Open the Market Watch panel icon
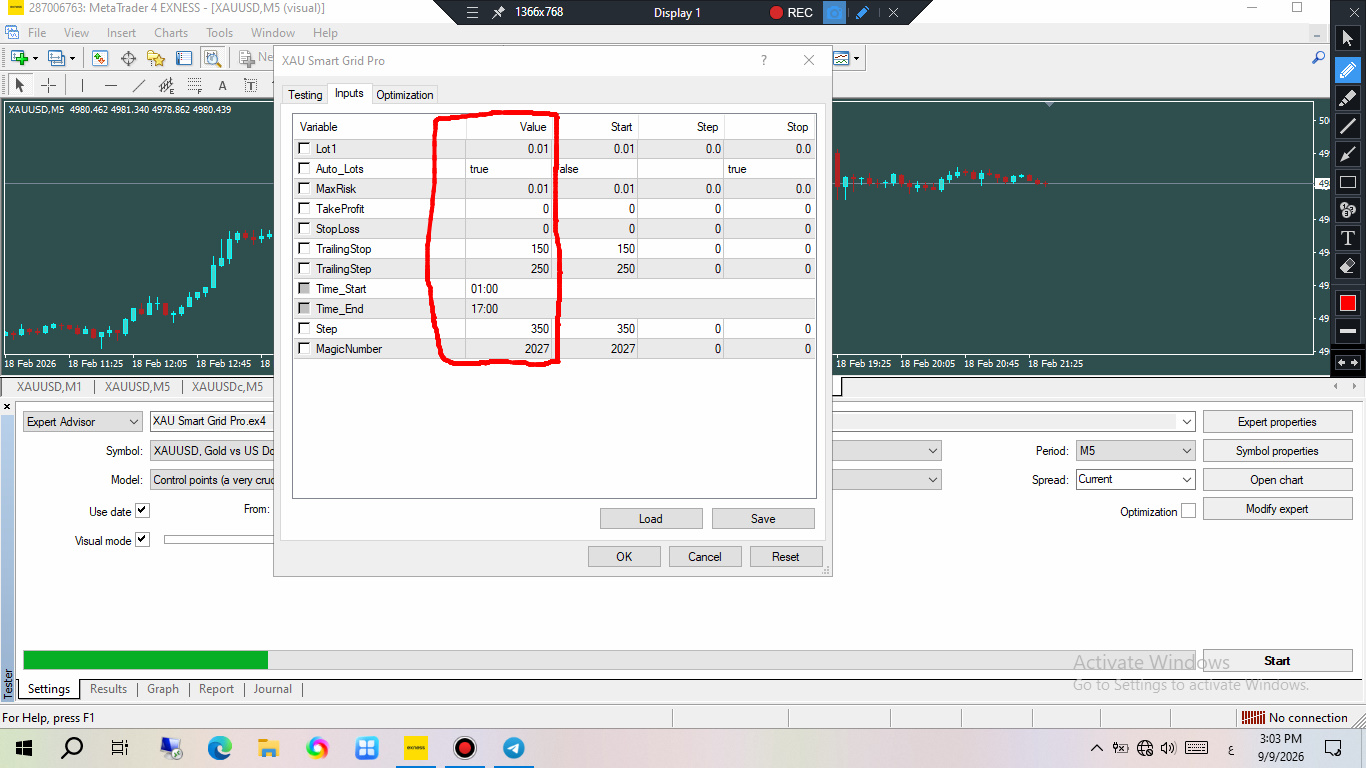 pos(100,58)
